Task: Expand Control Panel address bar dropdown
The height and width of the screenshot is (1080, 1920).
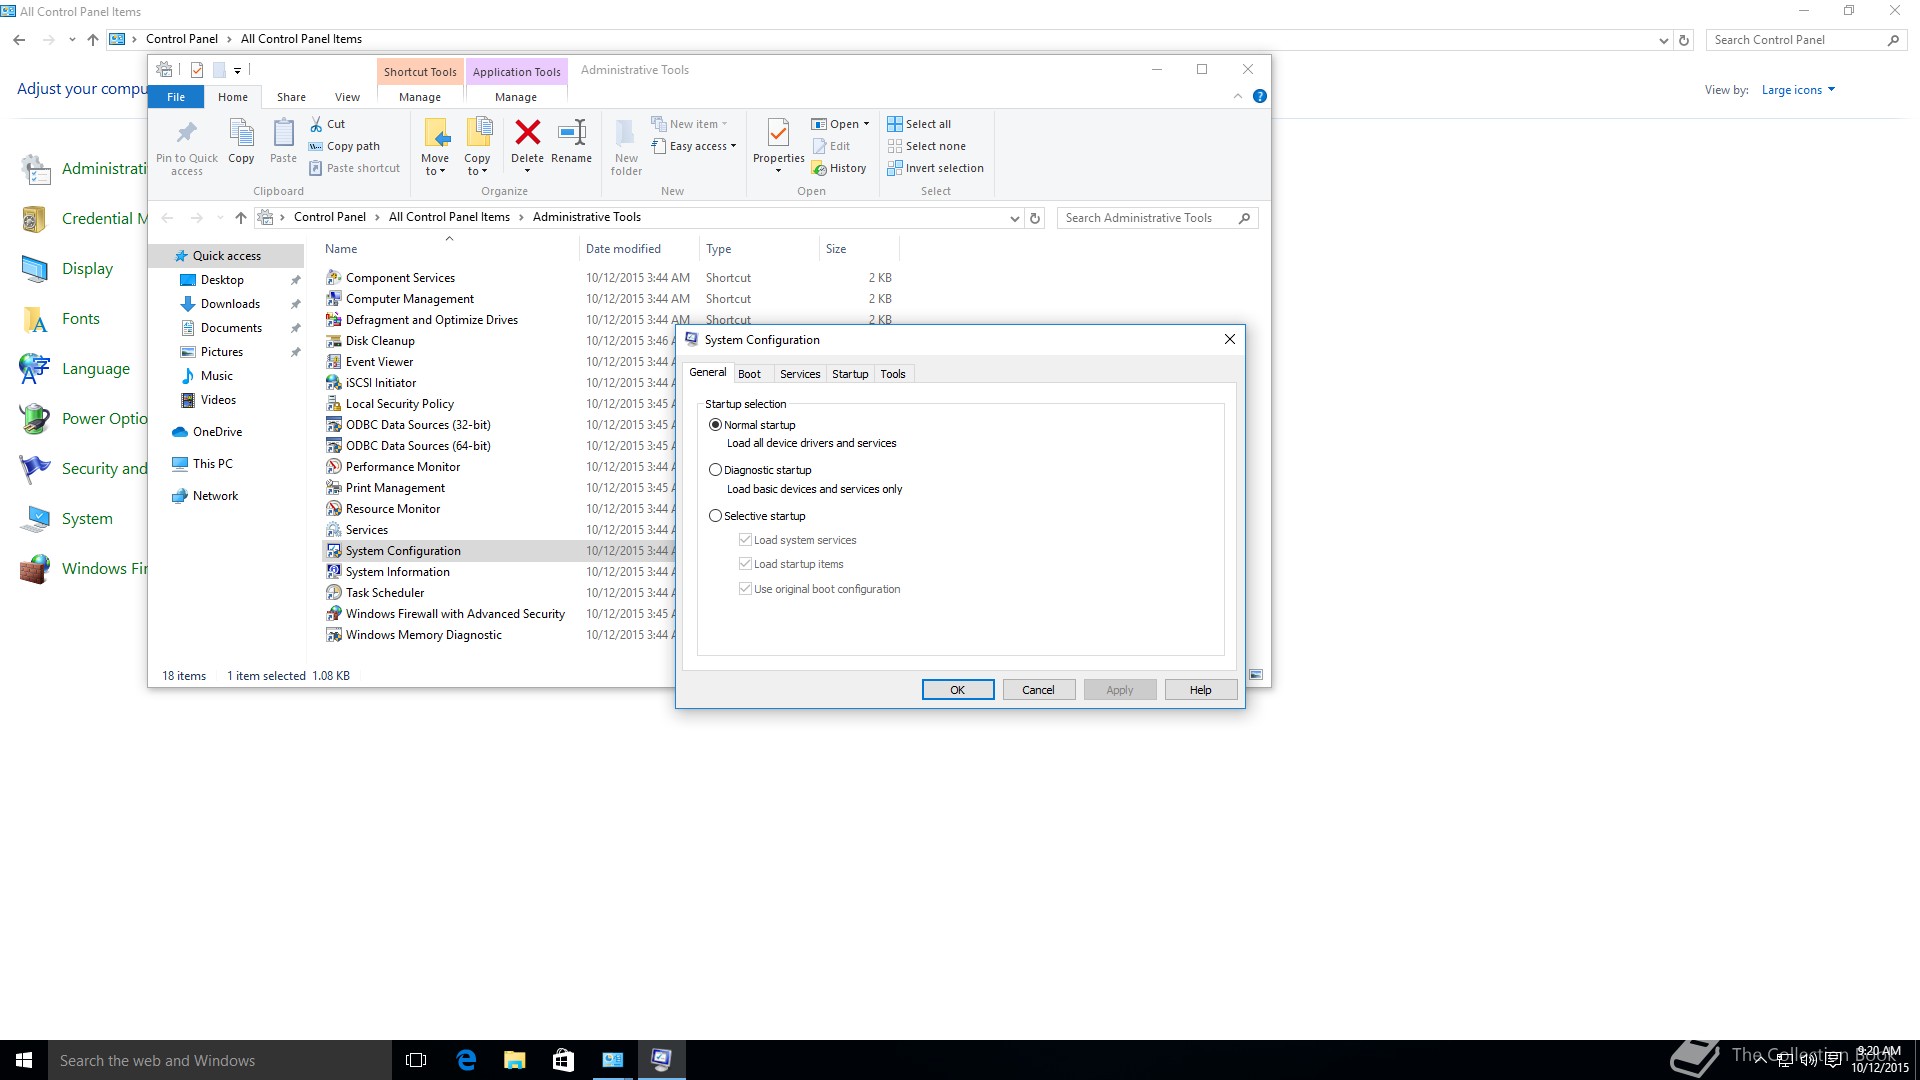Action: (x=1663, y=40)
